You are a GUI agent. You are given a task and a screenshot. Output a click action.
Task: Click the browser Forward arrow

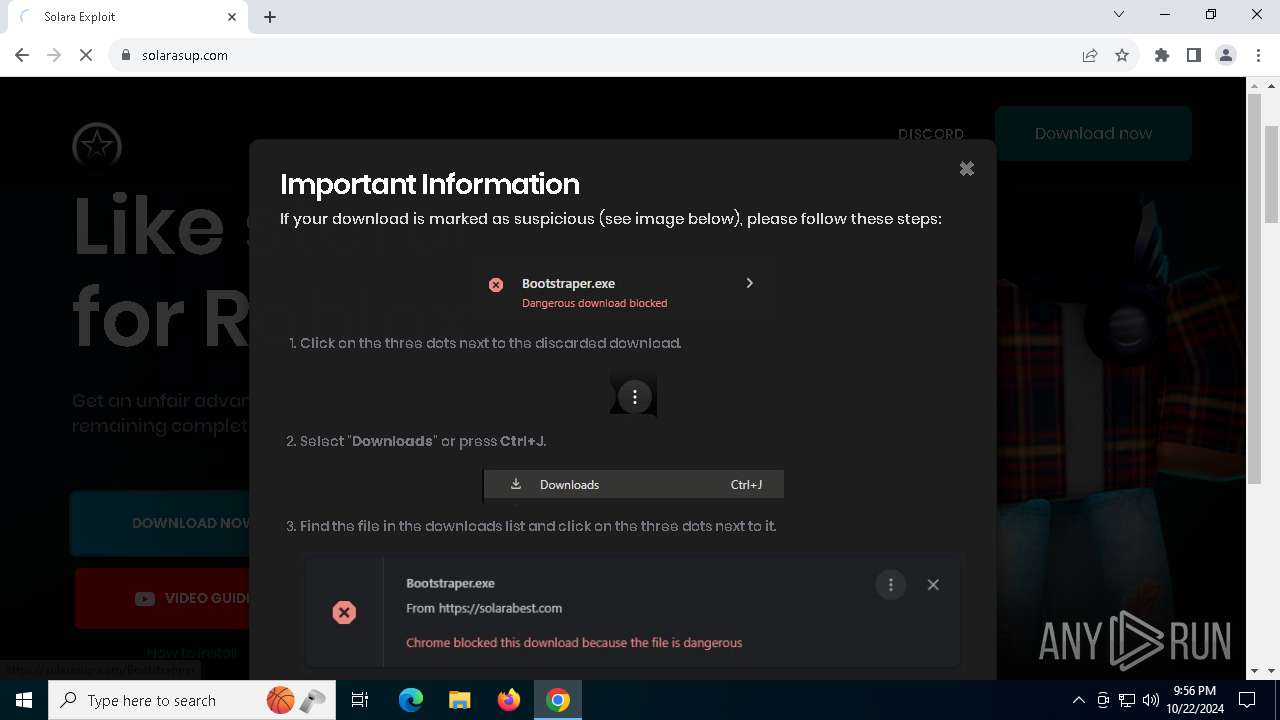(54, 55)
